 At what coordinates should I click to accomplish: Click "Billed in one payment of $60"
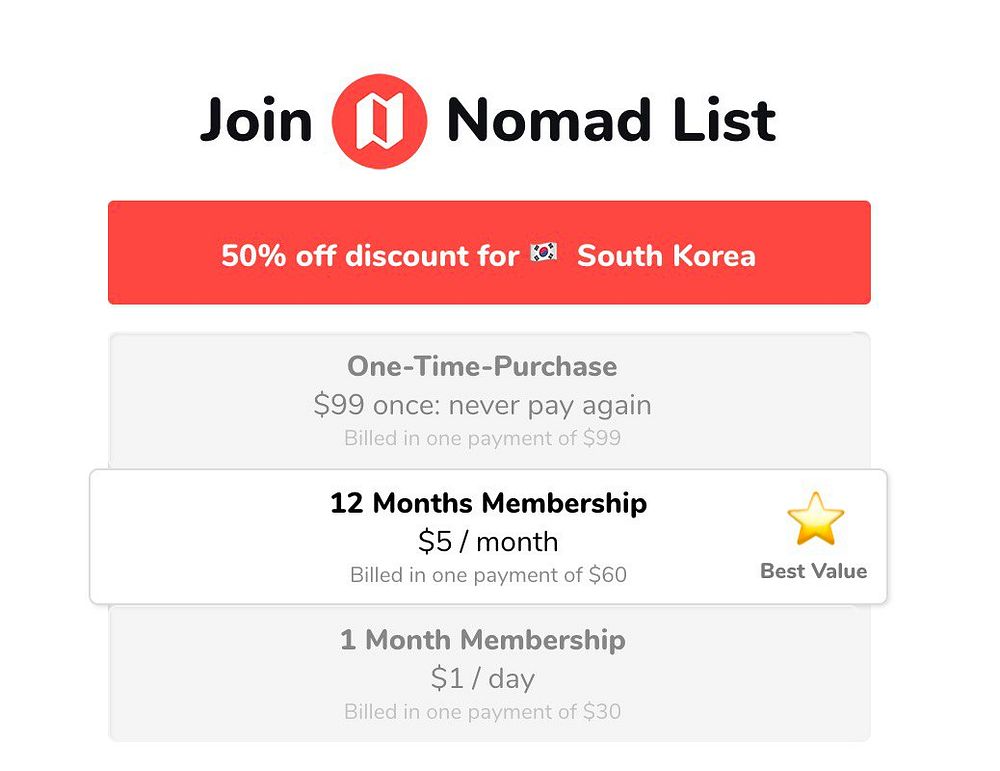[488, 575]
